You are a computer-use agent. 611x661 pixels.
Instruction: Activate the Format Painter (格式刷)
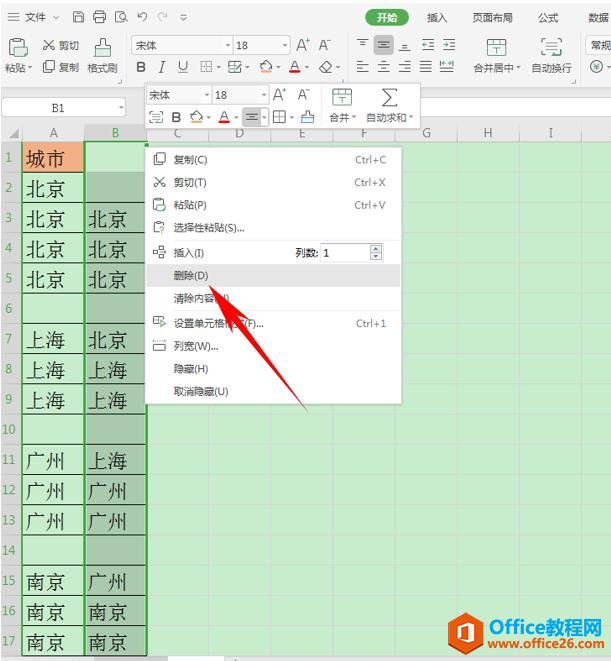(102, 55)
